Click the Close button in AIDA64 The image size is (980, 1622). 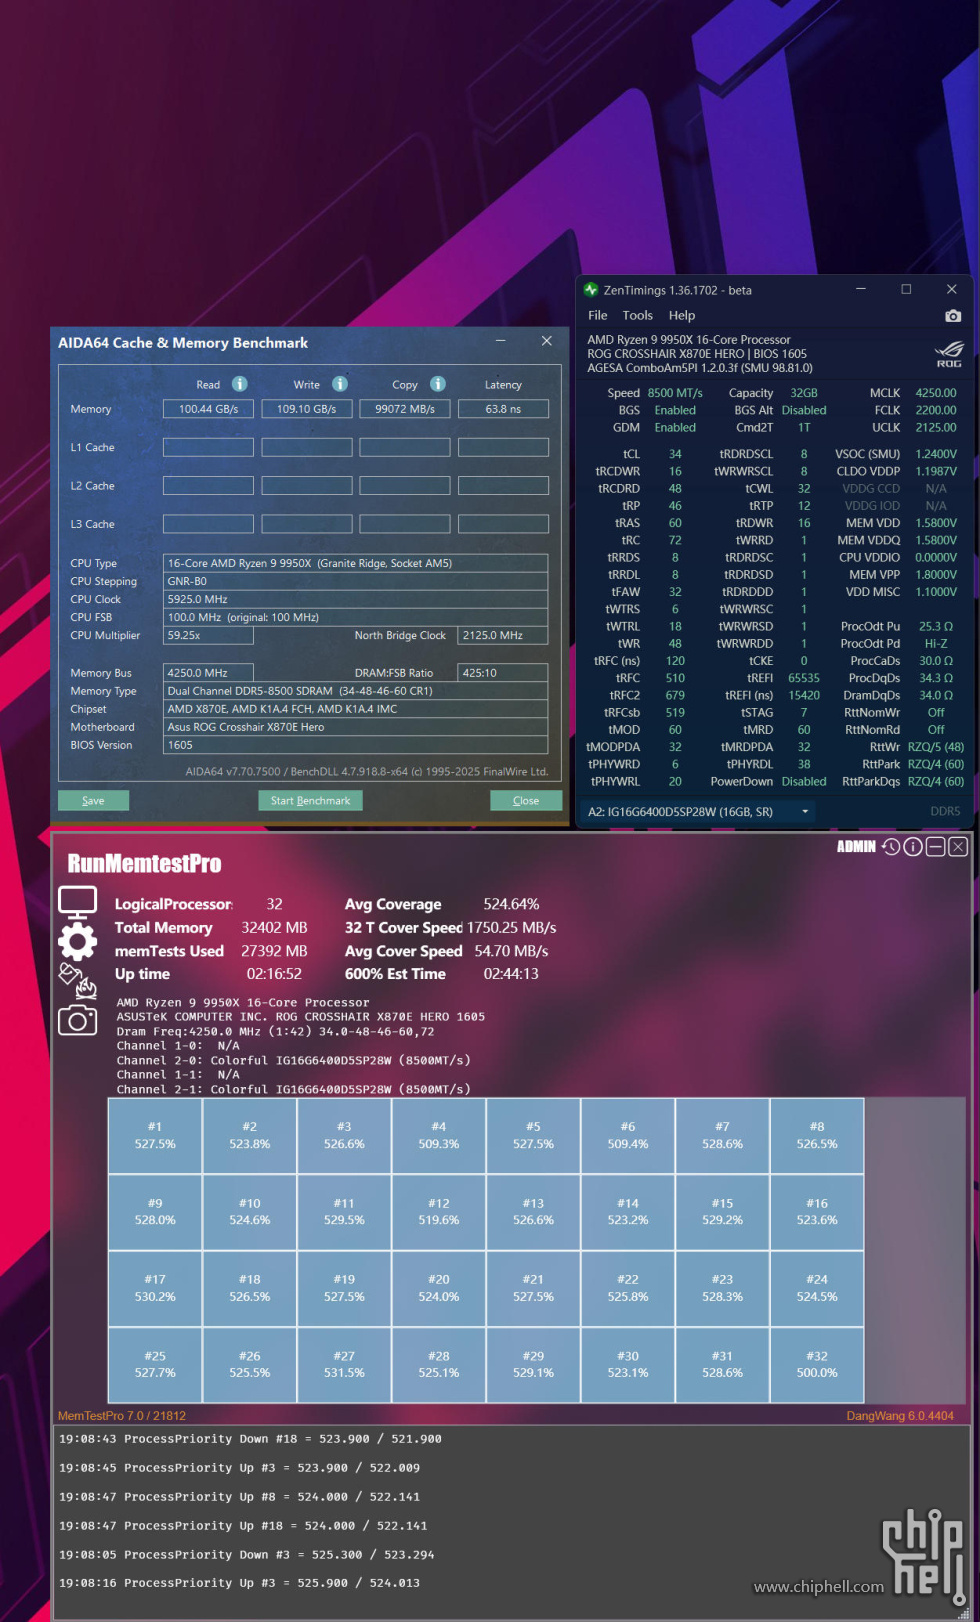[526, 800]
